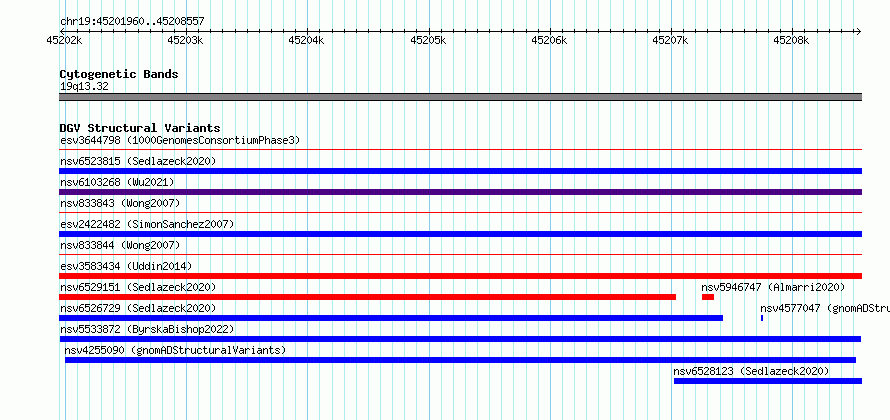Select the blue nsv6526729 variant bar
The width and height of the screenshot is (890, 420).
click(391, 318)
